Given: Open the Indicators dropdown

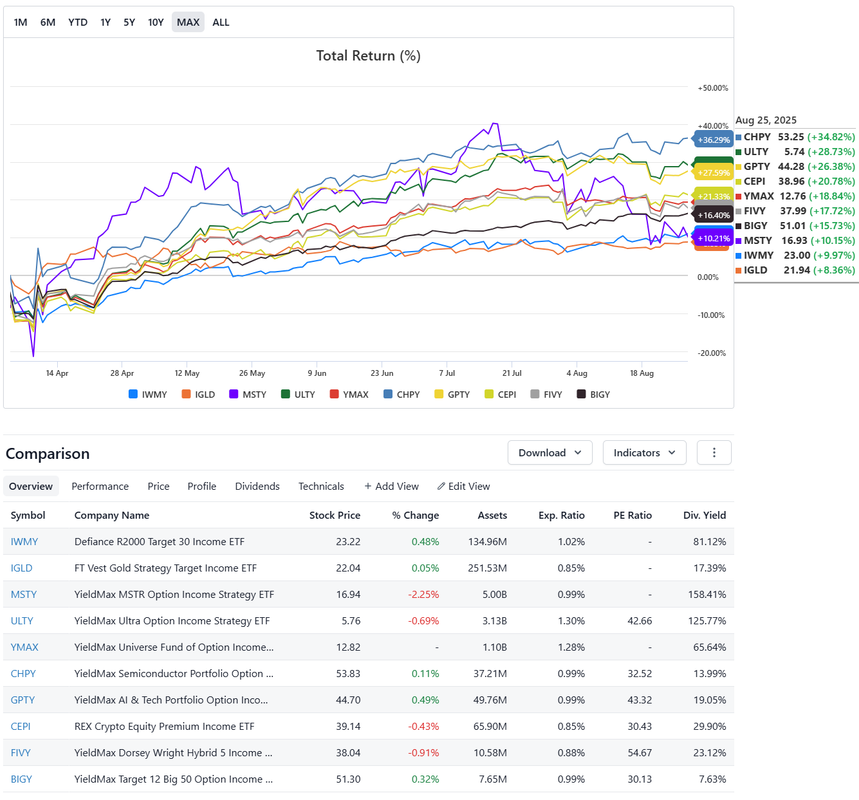Looking at the screenshot, I should coord(644,453).
